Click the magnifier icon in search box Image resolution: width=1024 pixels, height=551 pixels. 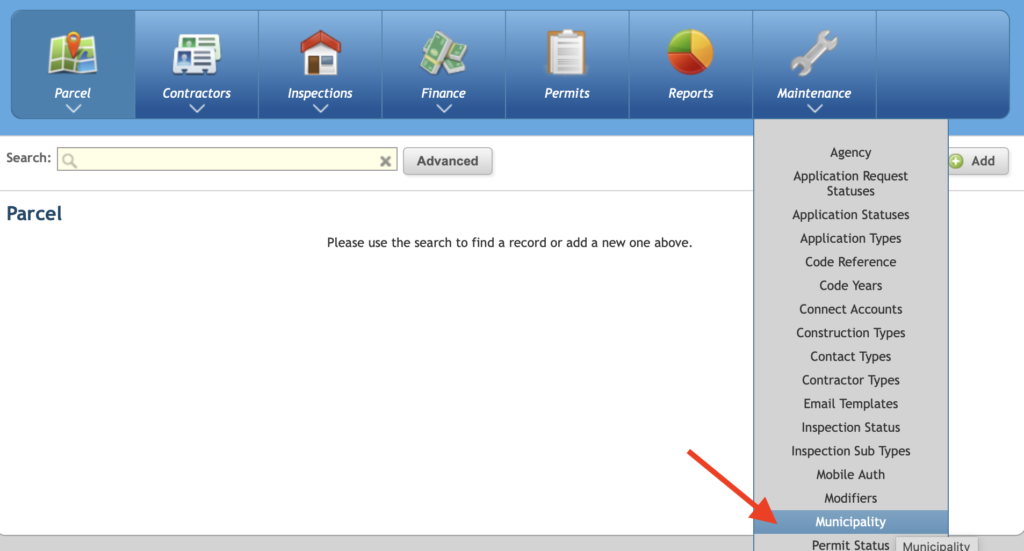pyautogui.click(x=69, y=161)
